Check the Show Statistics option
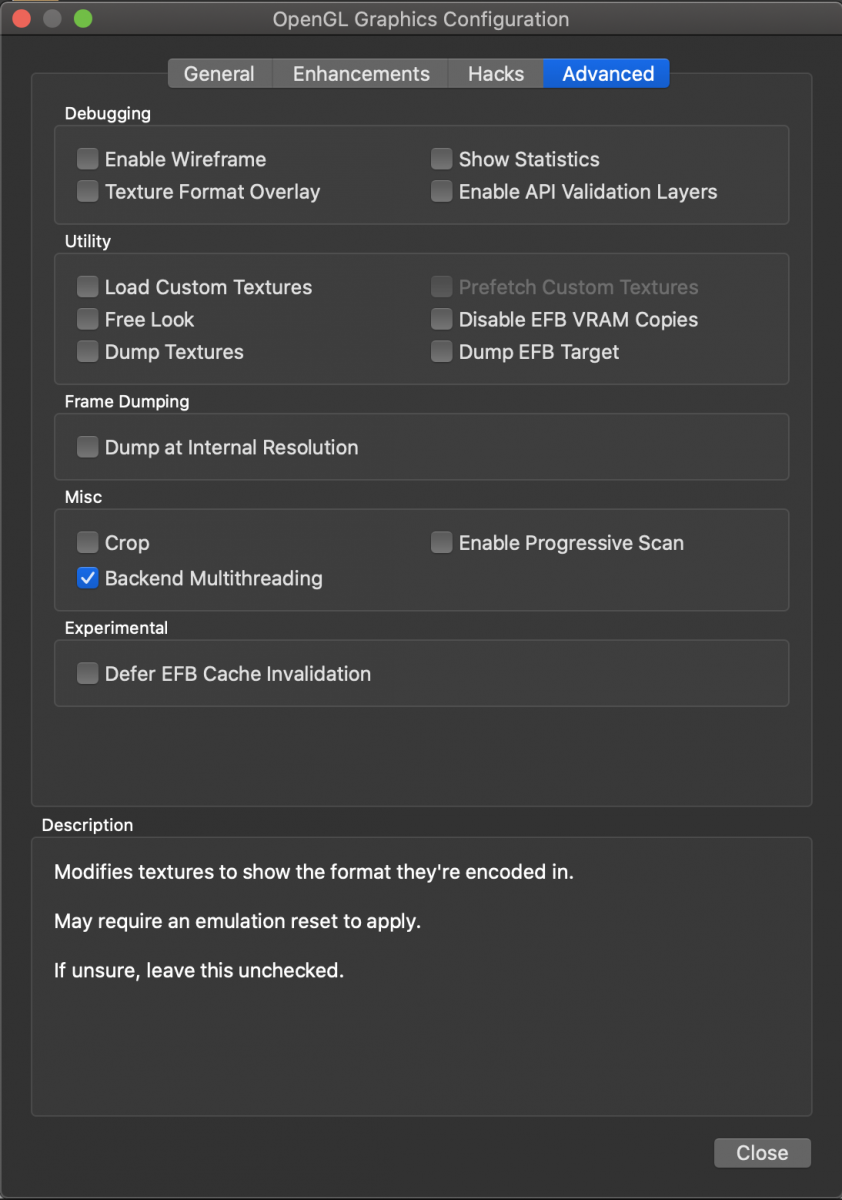This screenshot has width=842, height=1200. pyautogui.click(x=442, y=159)
